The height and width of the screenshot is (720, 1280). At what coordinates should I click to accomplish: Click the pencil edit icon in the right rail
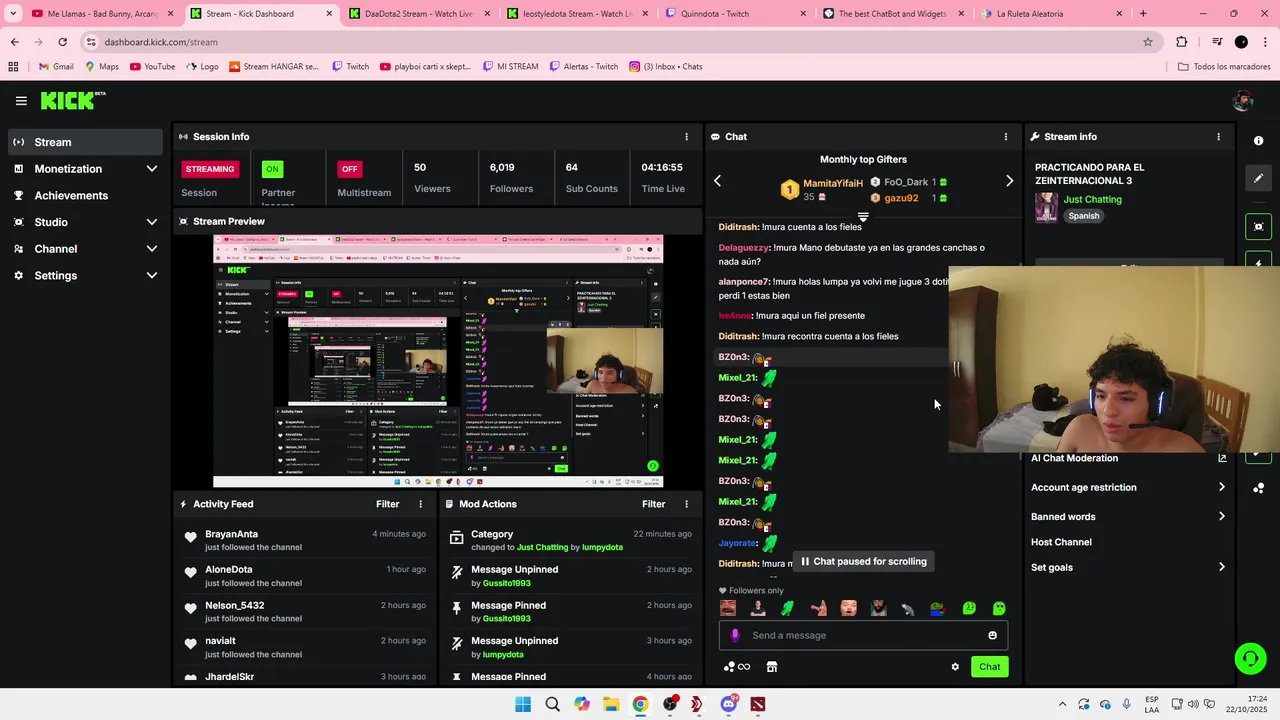pyautogui.click(x=1259, y=178)
